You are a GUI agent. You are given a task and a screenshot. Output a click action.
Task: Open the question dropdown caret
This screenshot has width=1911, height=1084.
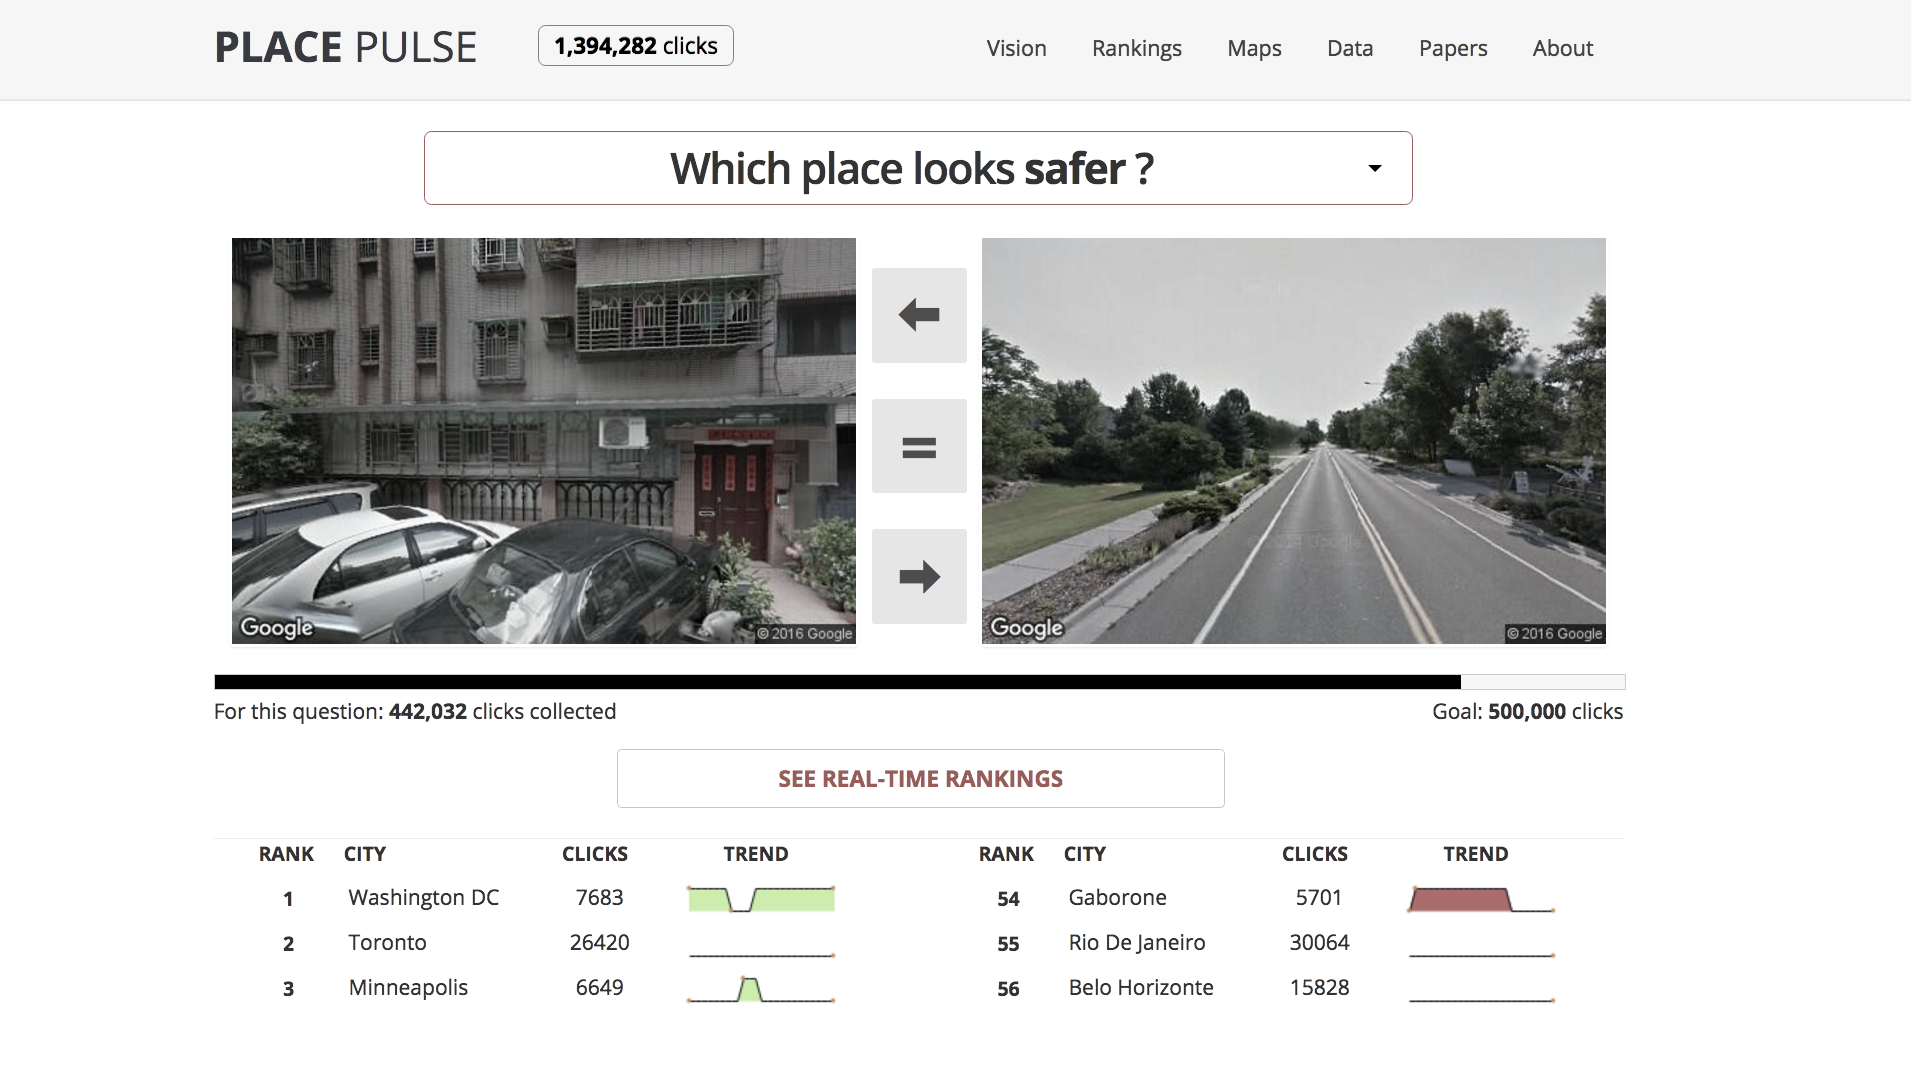[x=1375, y=168]
